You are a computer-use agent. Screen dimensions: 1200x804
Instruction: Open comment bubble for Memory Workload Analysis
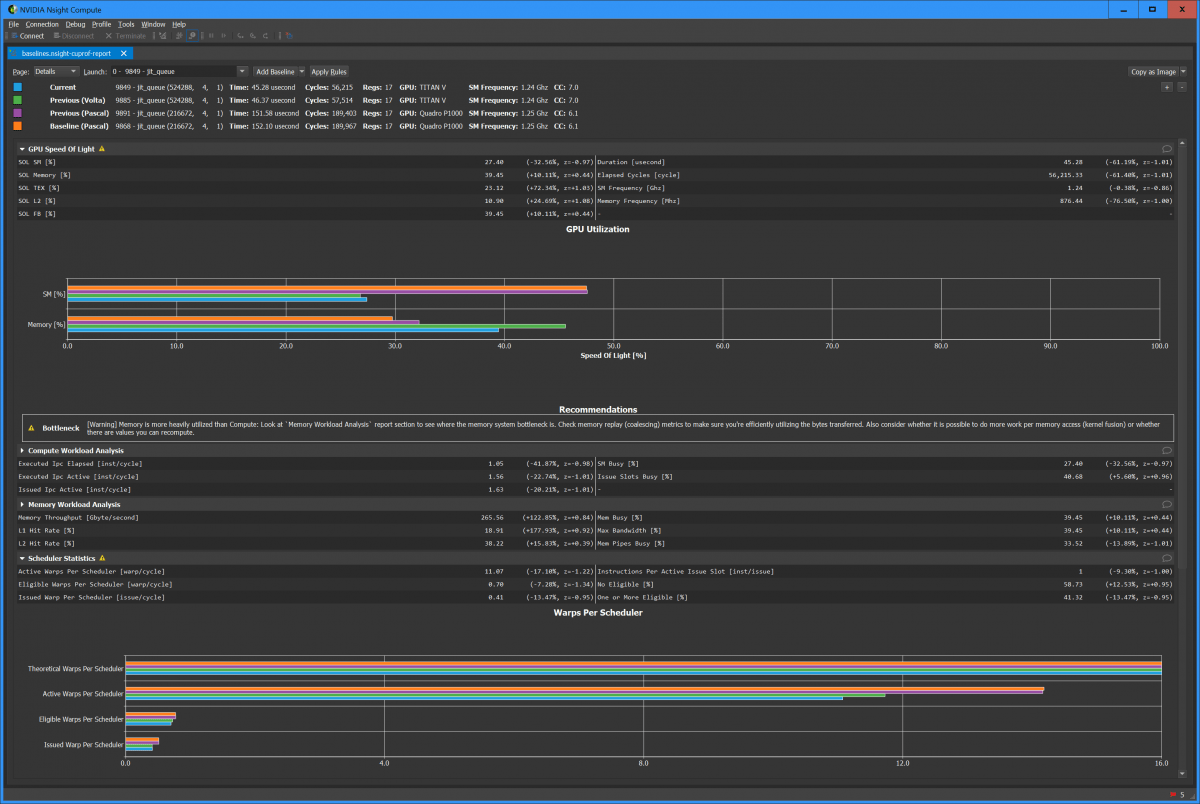coord(1167,505)
